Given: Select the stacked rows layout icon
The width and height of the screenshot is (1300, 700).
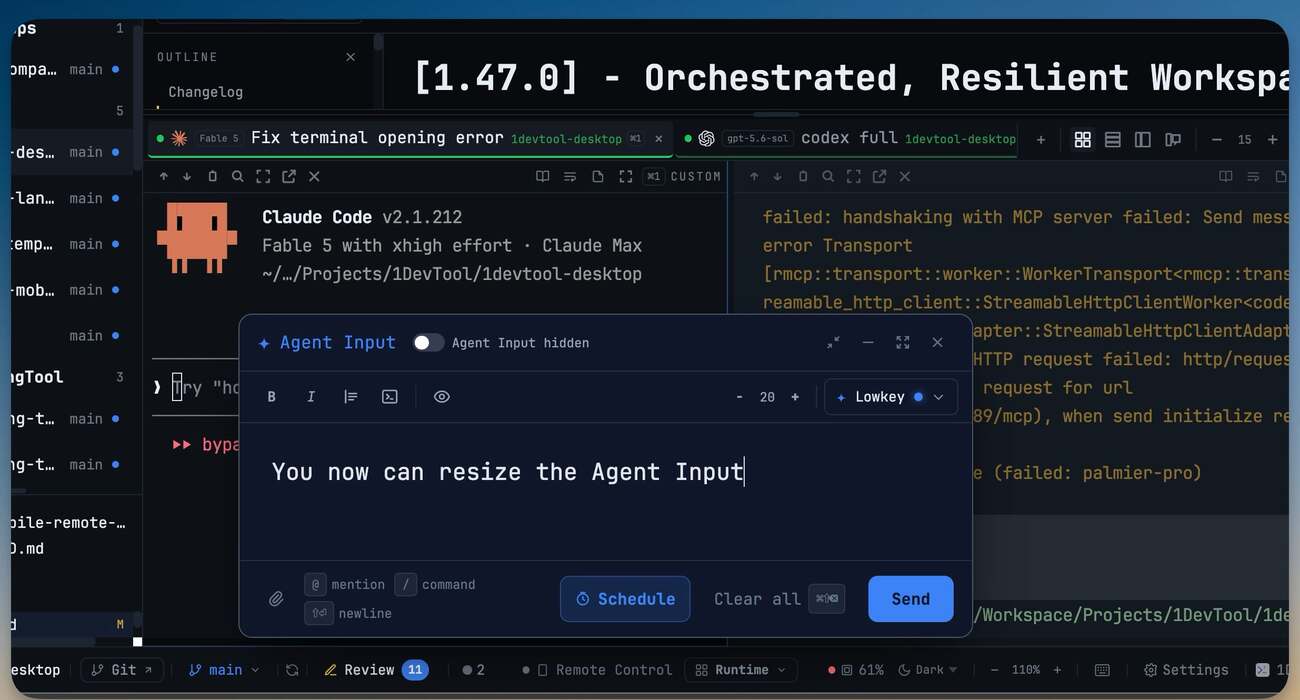Looking at the screenshot, I should click(x=1112, y=140).
